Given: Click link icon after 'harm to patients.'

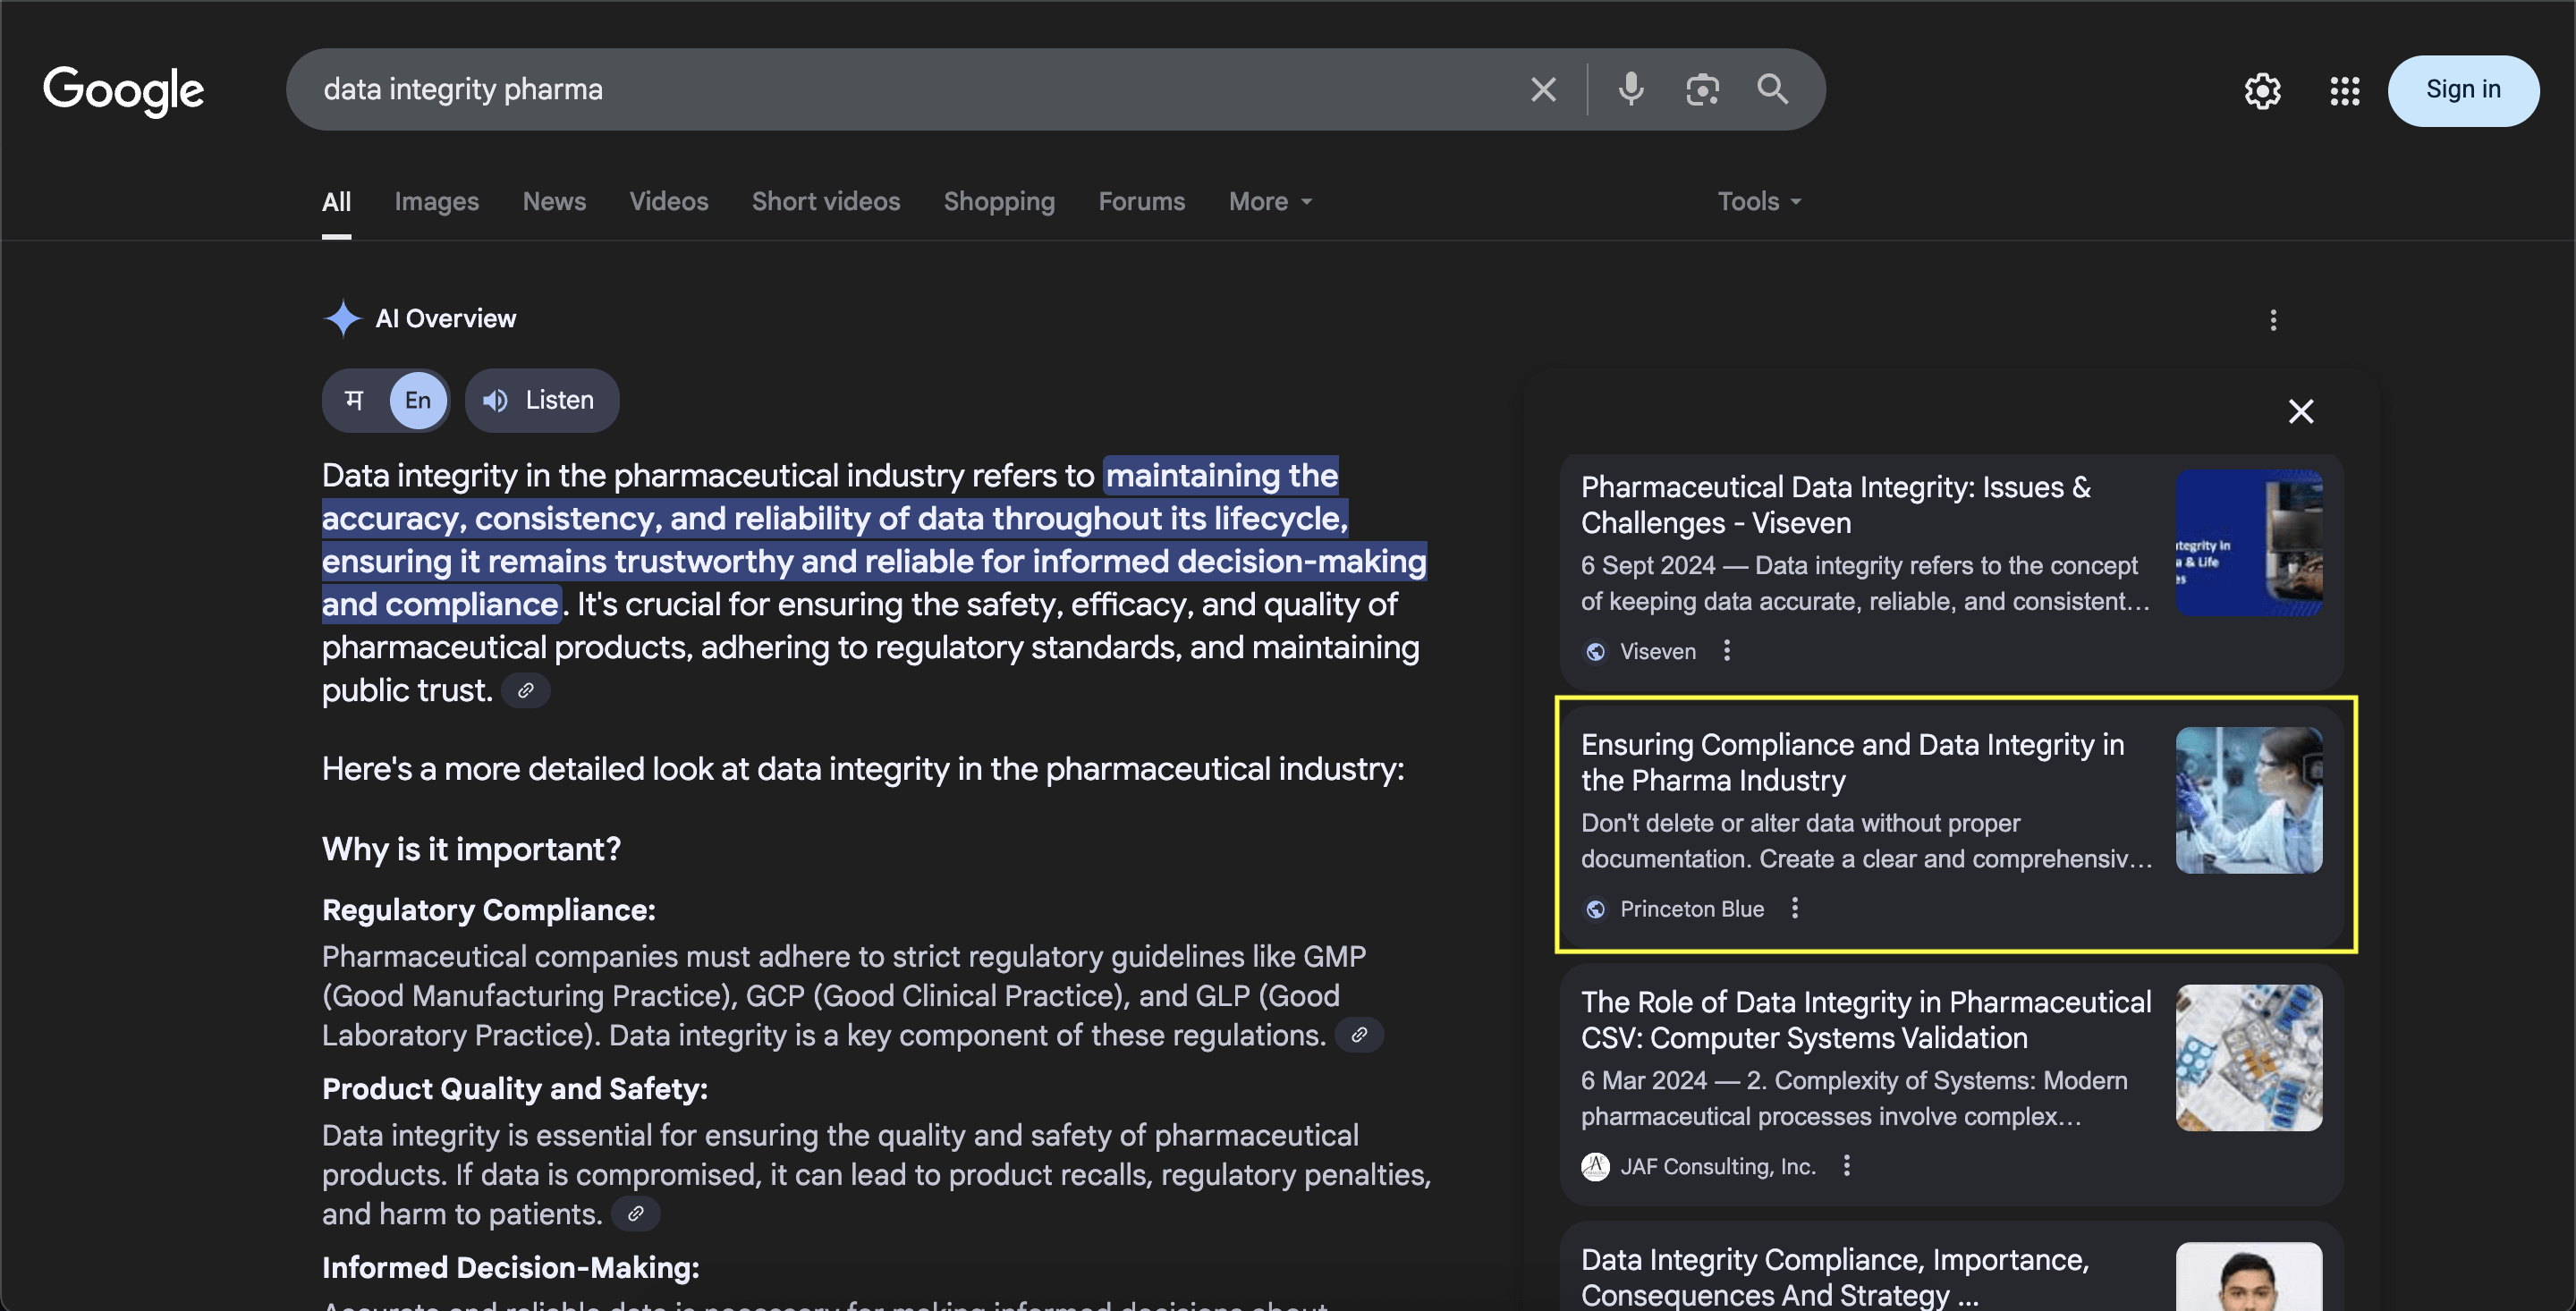Looking at the screenshot, I should (635, 1214).
